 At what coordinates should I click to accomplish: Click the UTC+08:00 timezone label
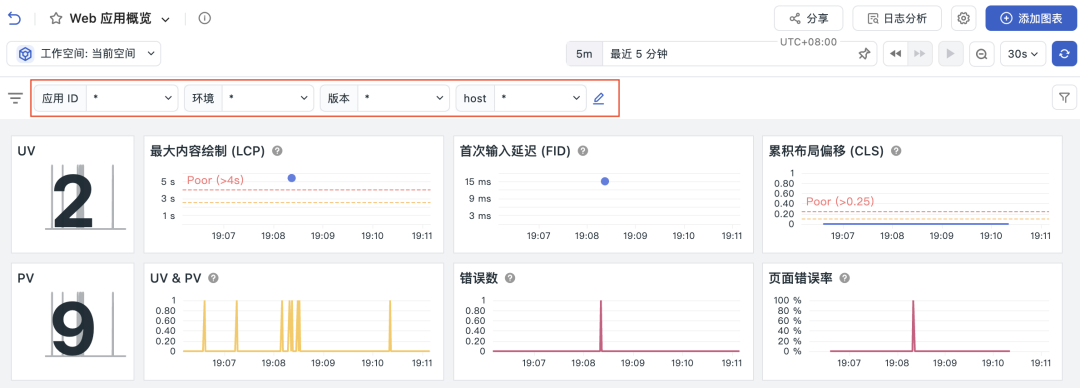click(809, 42)
